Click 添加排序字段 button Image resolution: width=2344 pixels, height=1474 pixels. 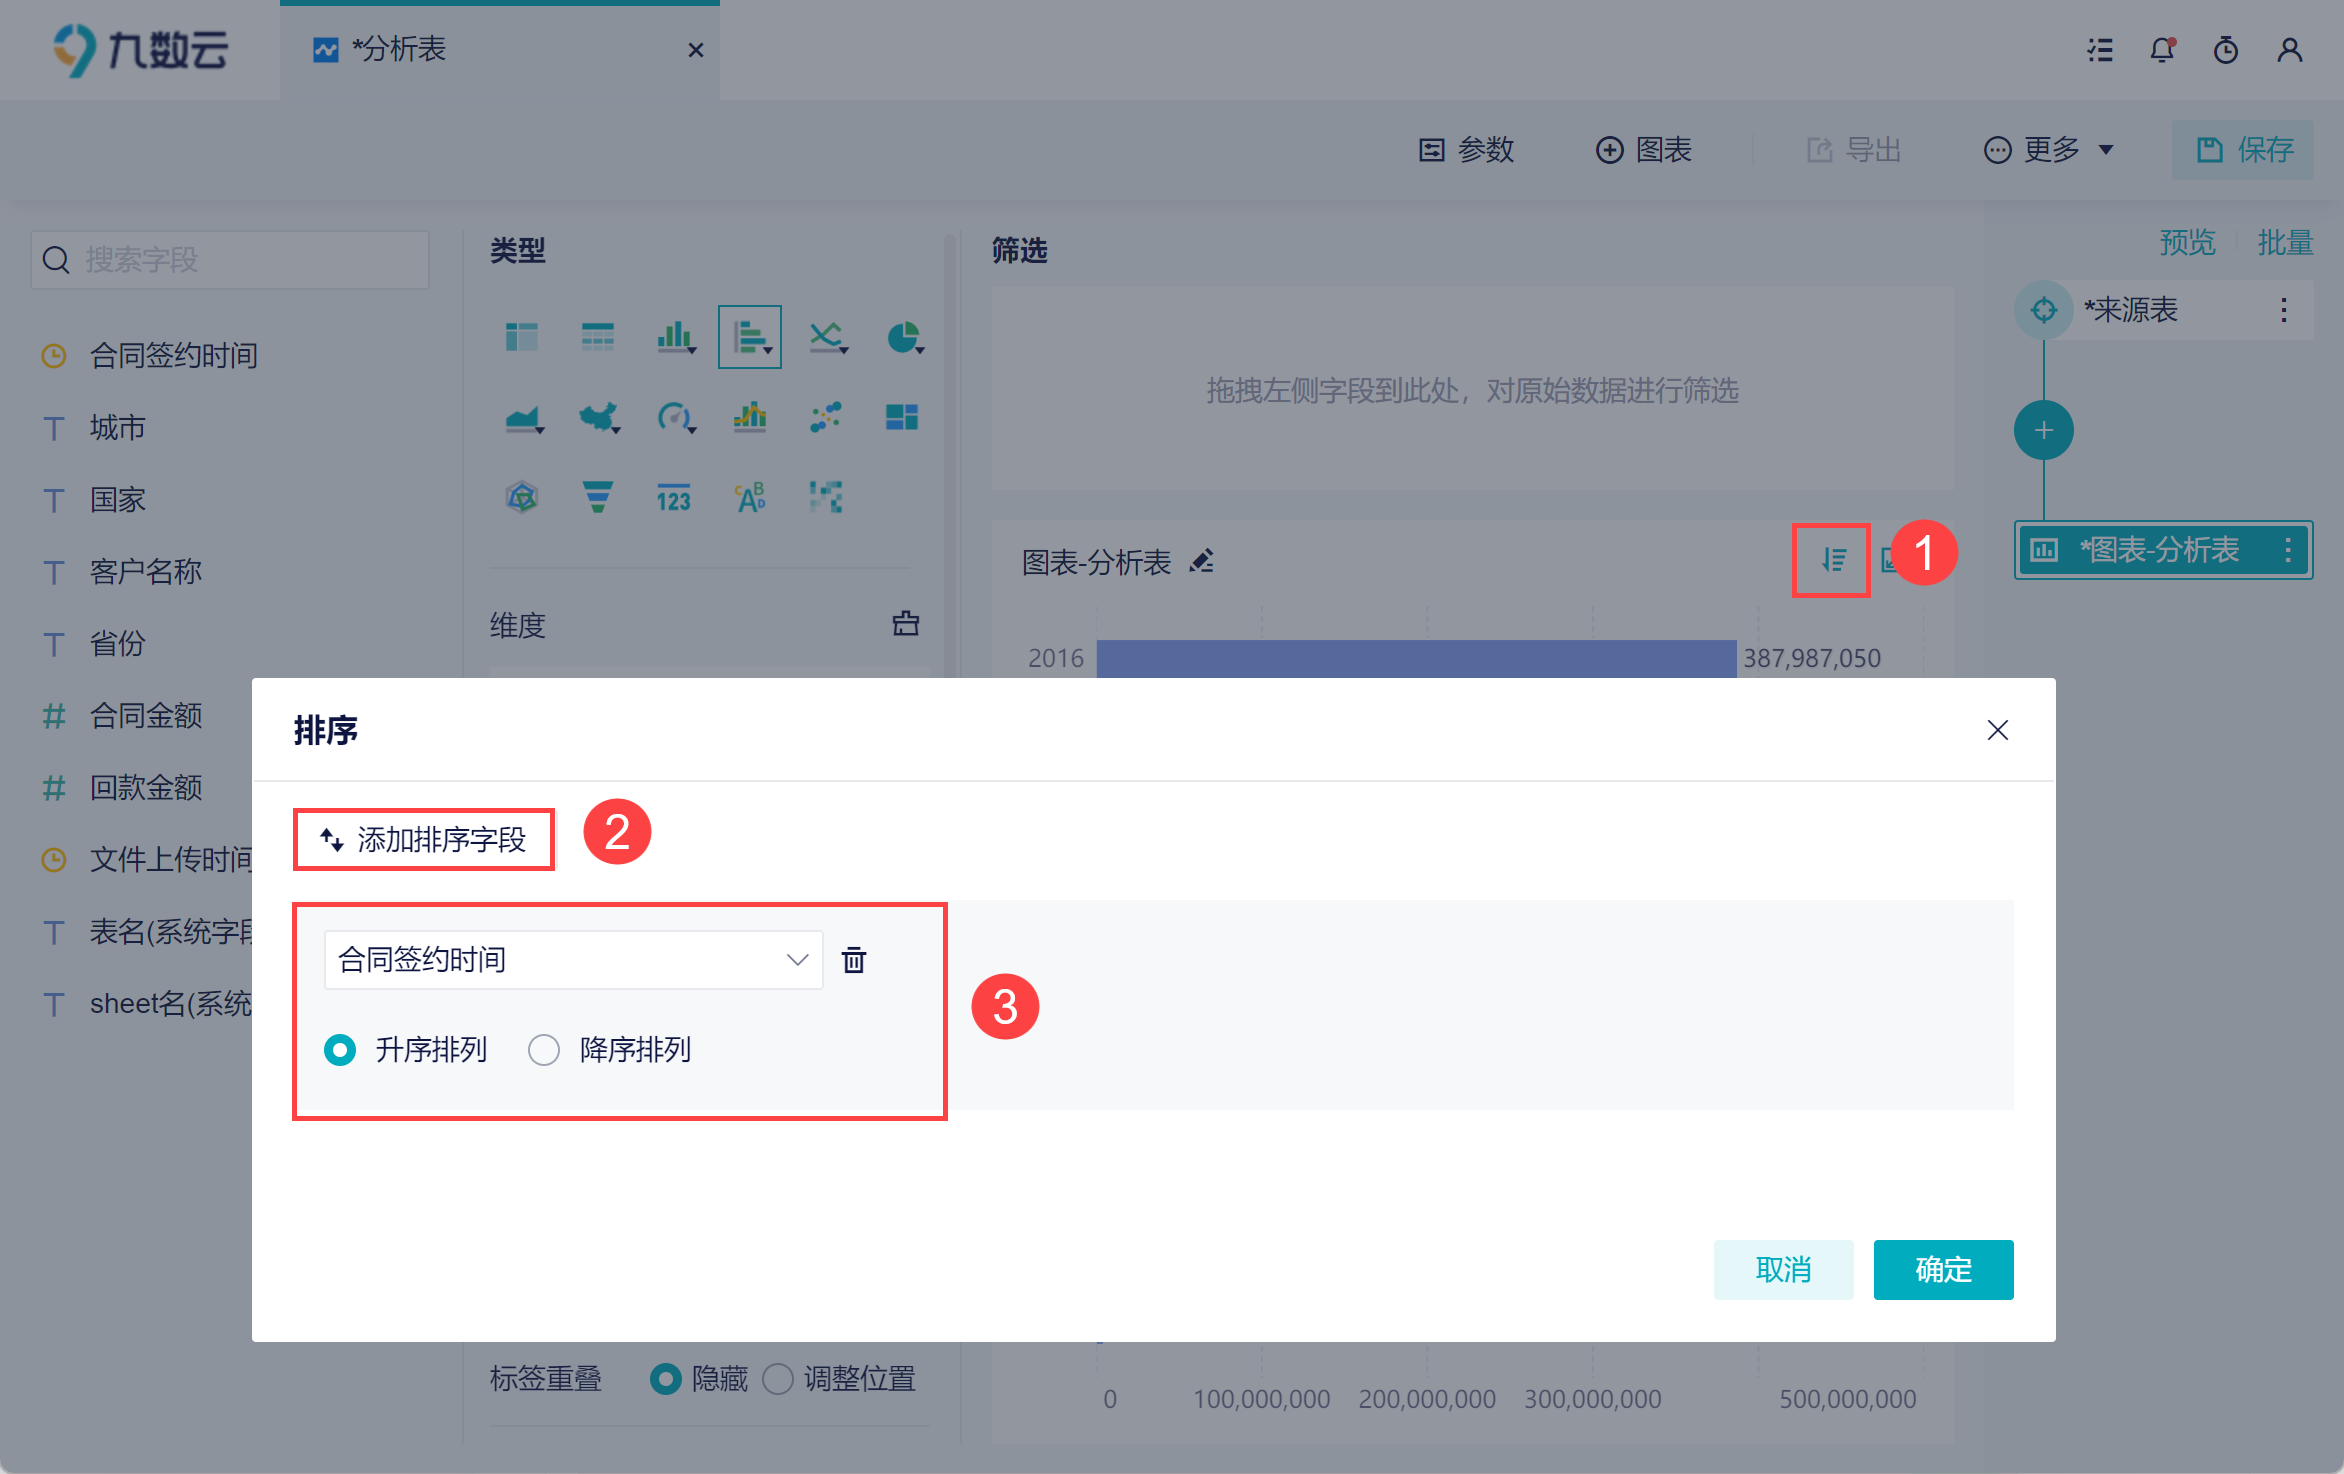424,840
